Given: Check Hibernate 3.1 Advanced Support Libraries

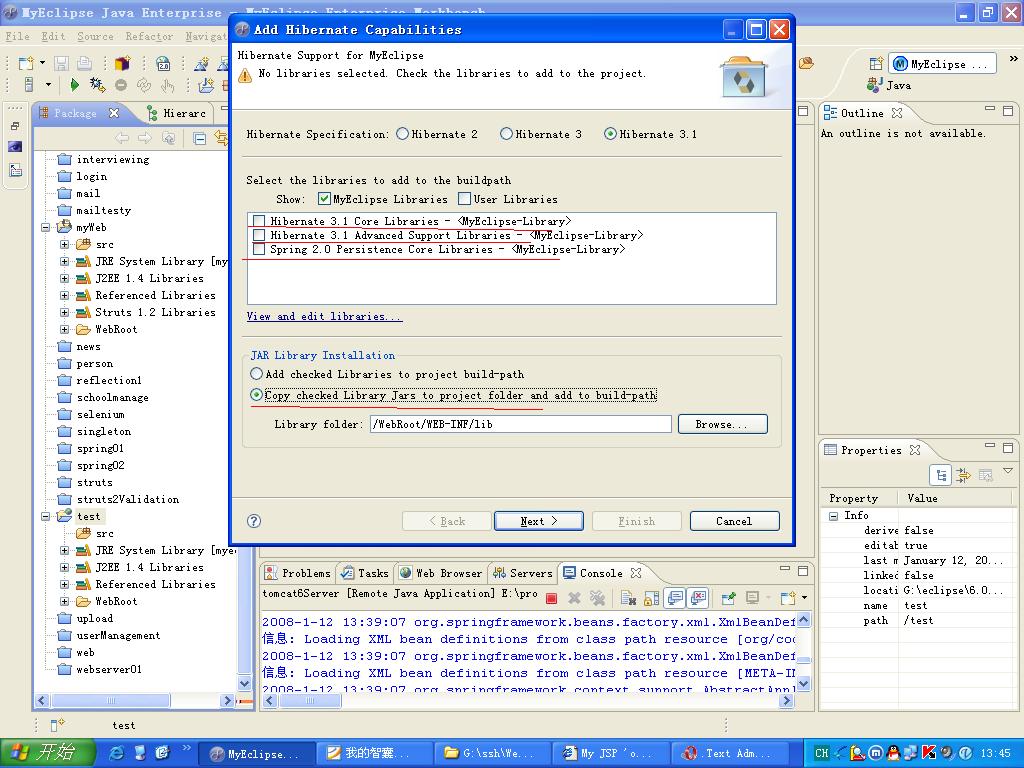Looking at the screenshot, I should (x=259, y=235).
